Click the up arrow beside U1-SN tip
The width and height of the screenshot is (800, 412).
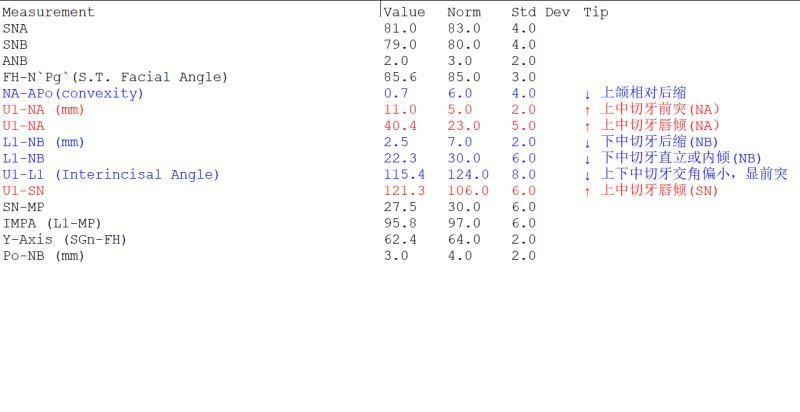click(587, 192)
